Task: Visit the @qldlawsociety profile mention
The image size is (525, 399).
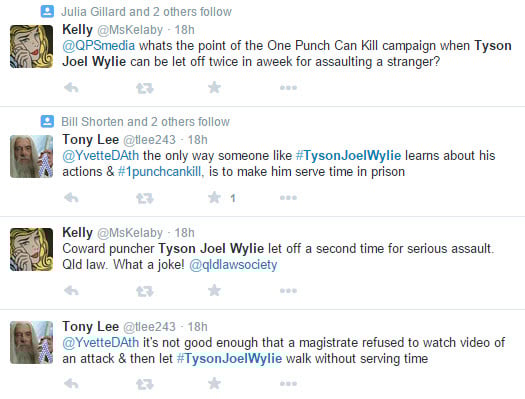Action: (233, 265)
